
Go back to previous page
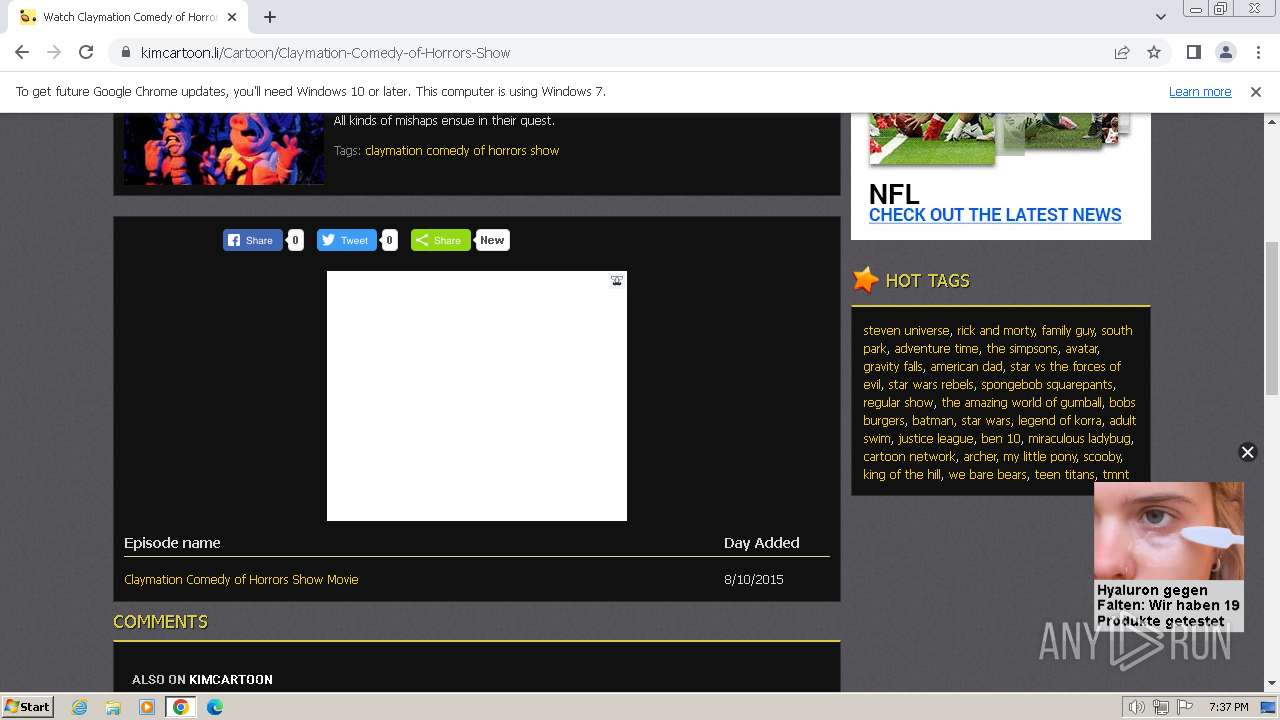tap(22, 52)
